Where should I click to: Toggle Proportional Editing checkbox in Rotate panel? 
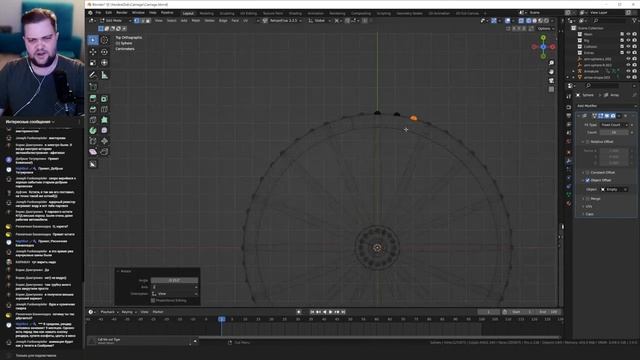pyautogui.click(x=153, y=300)
